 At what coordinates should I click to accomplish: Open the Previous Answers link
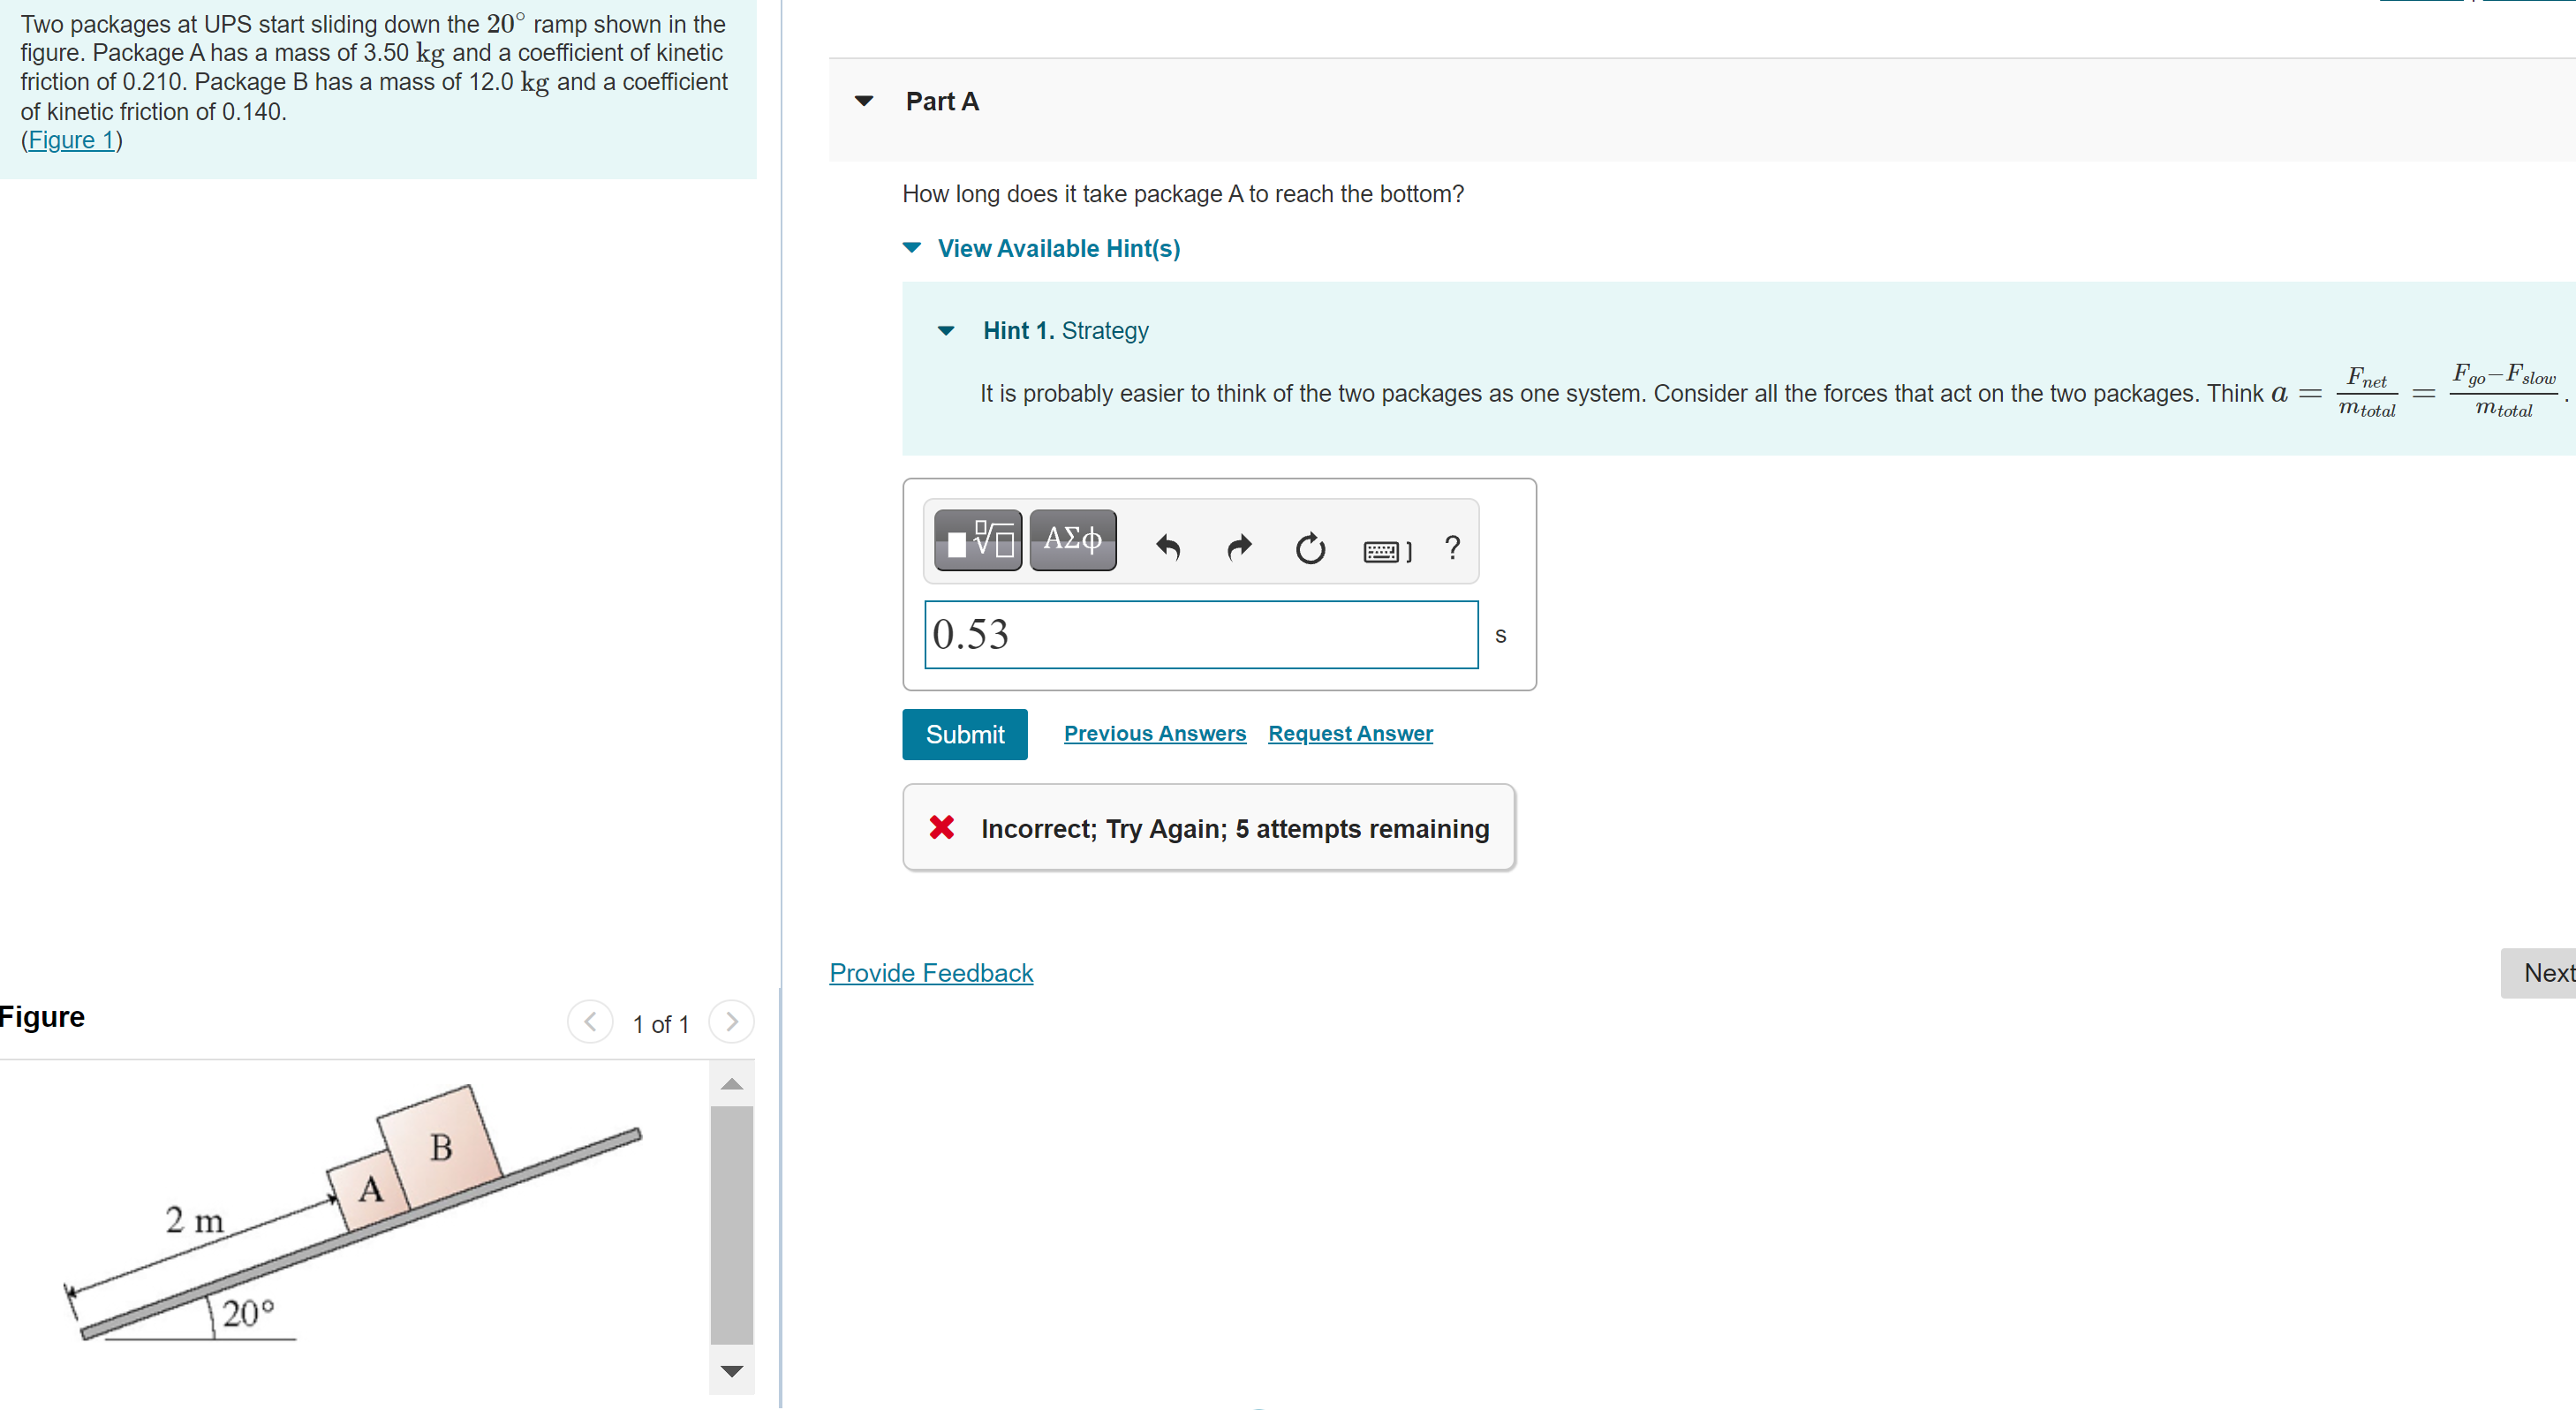(x=1154, y=733)
